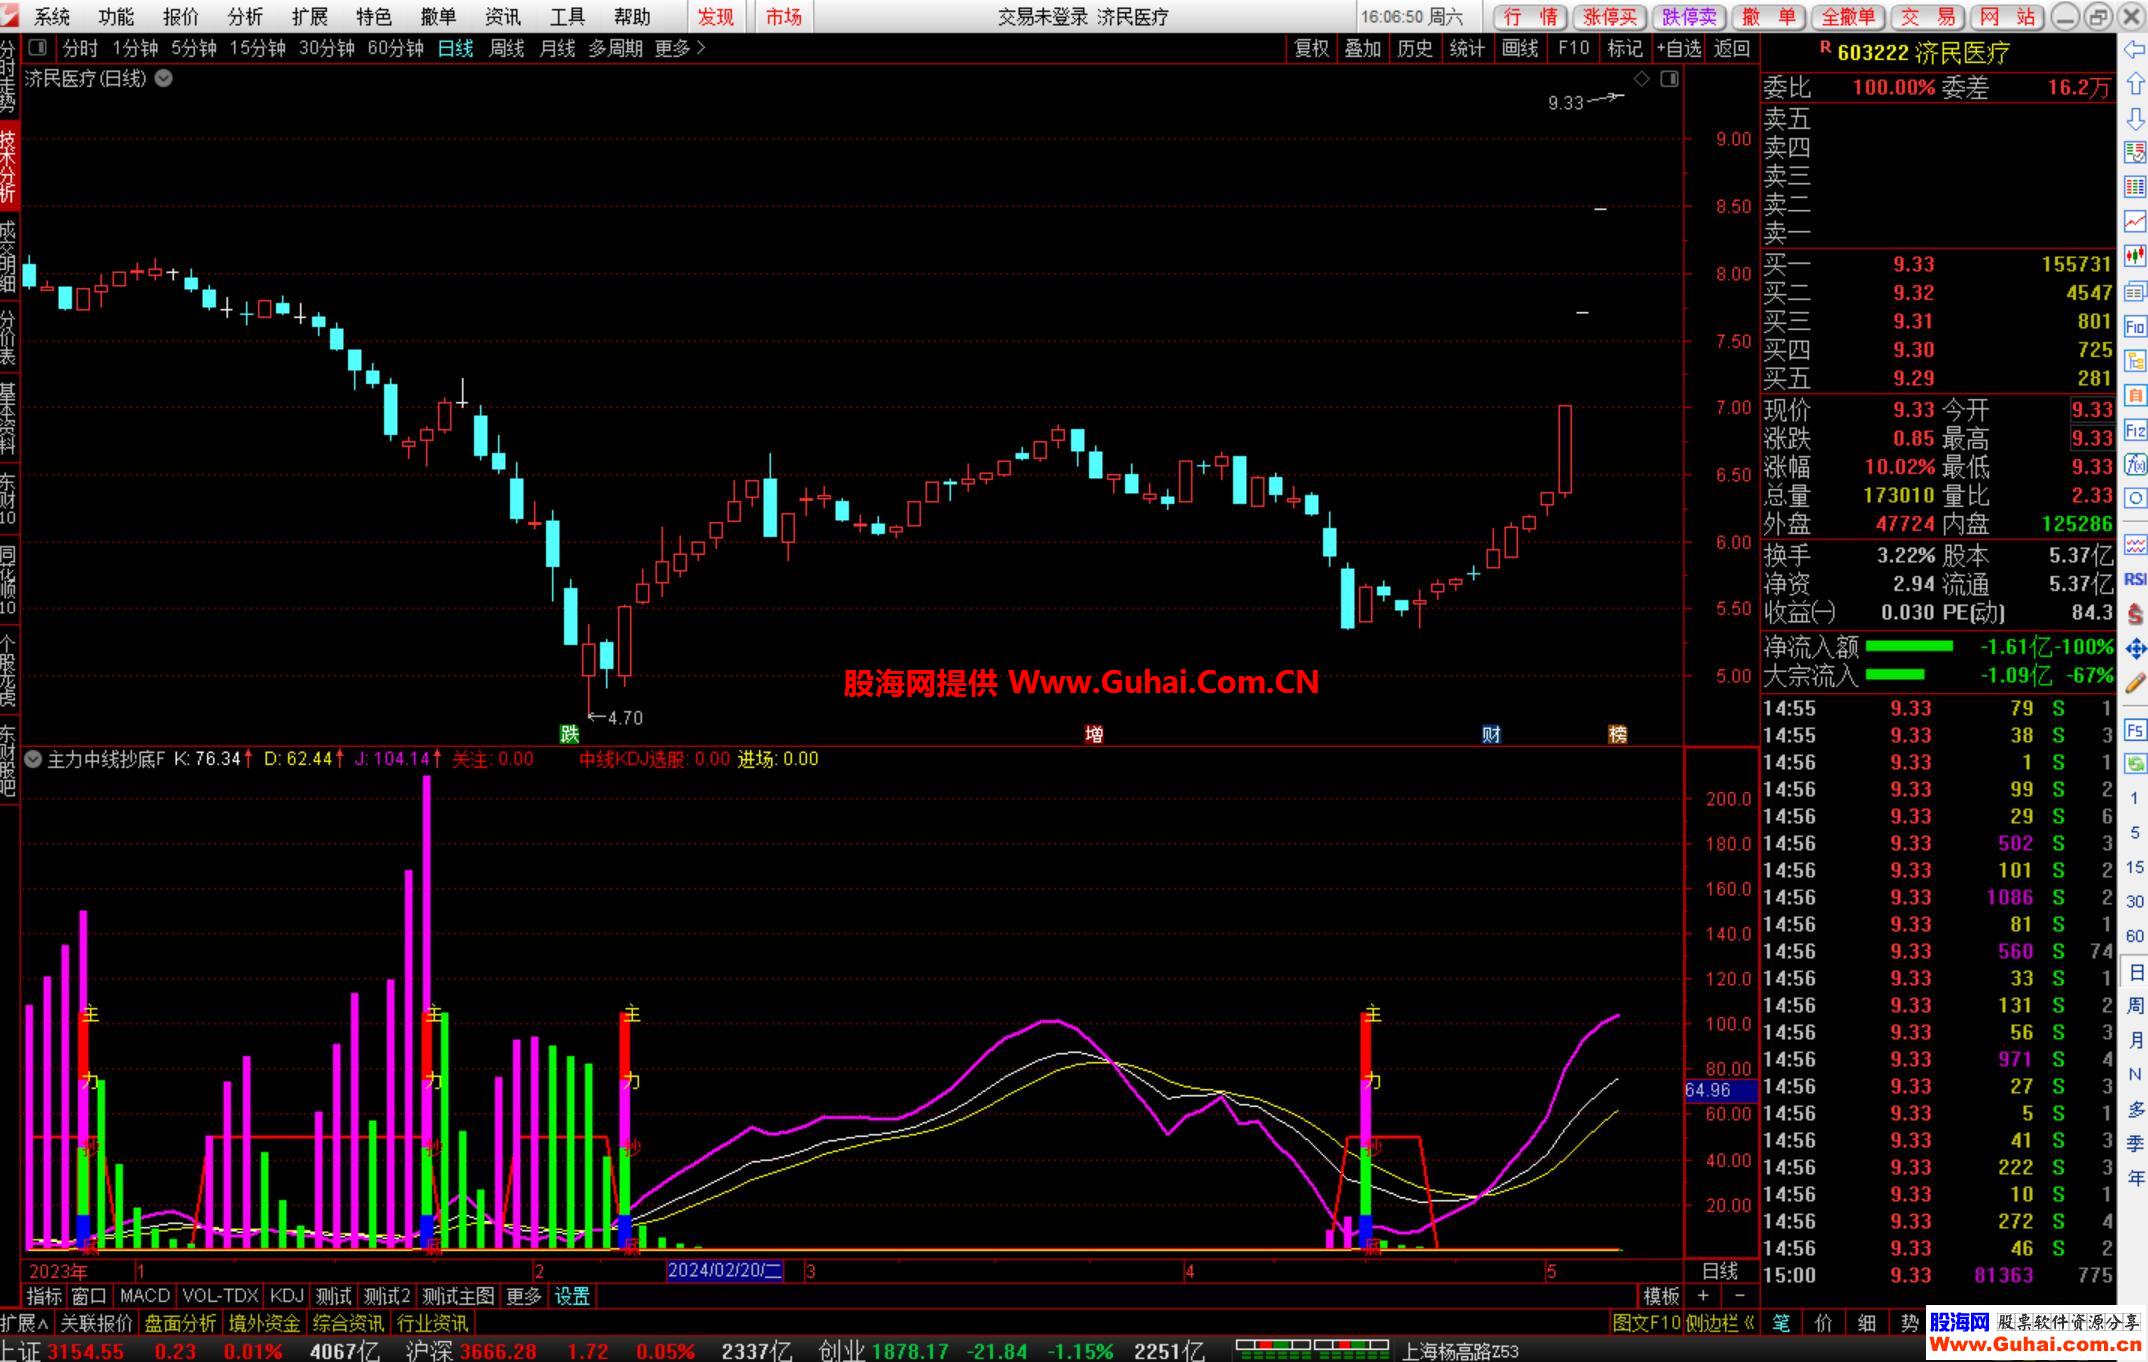
Task: Toggle the chart panel layout icon top-right
Action: click(x=1669, y=78)
